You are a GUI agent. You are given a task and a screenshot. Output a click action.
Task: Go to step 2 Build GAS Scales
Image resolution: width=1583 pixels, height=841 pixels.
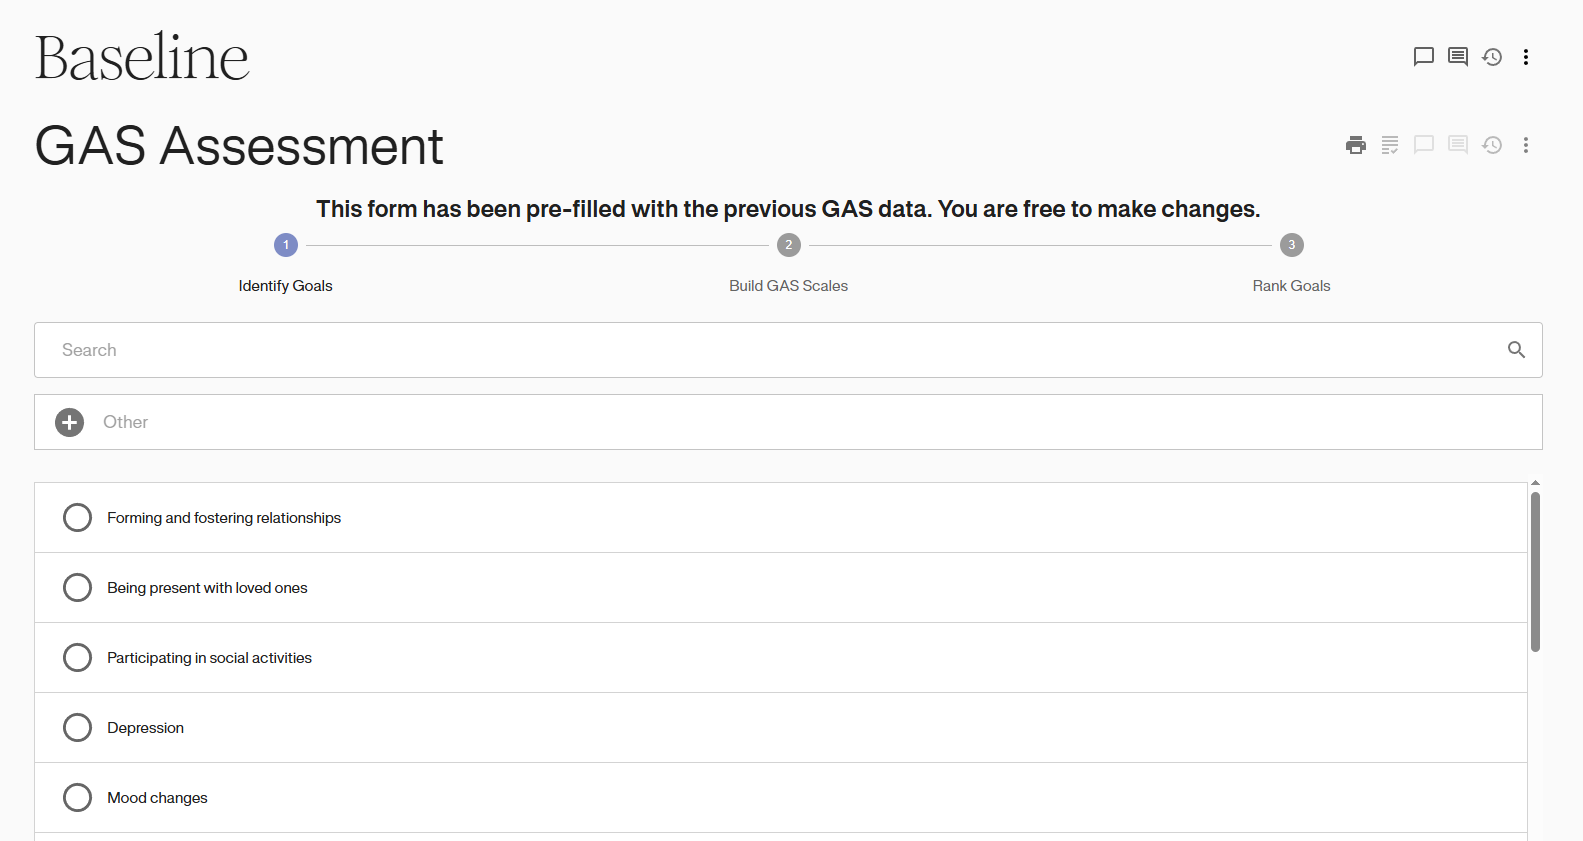point(788,245)
